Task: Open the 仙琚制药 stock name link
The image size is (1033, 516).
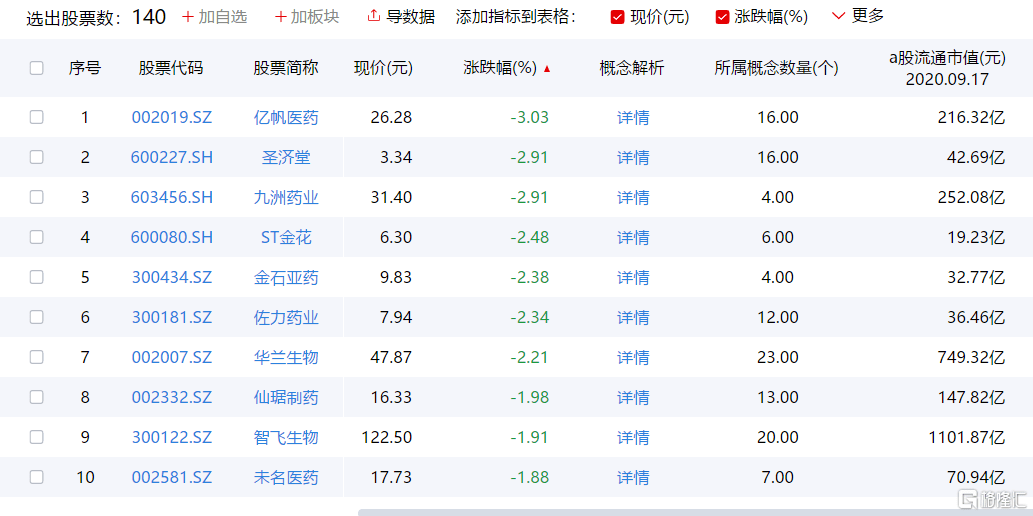Action: coord(286,397)
